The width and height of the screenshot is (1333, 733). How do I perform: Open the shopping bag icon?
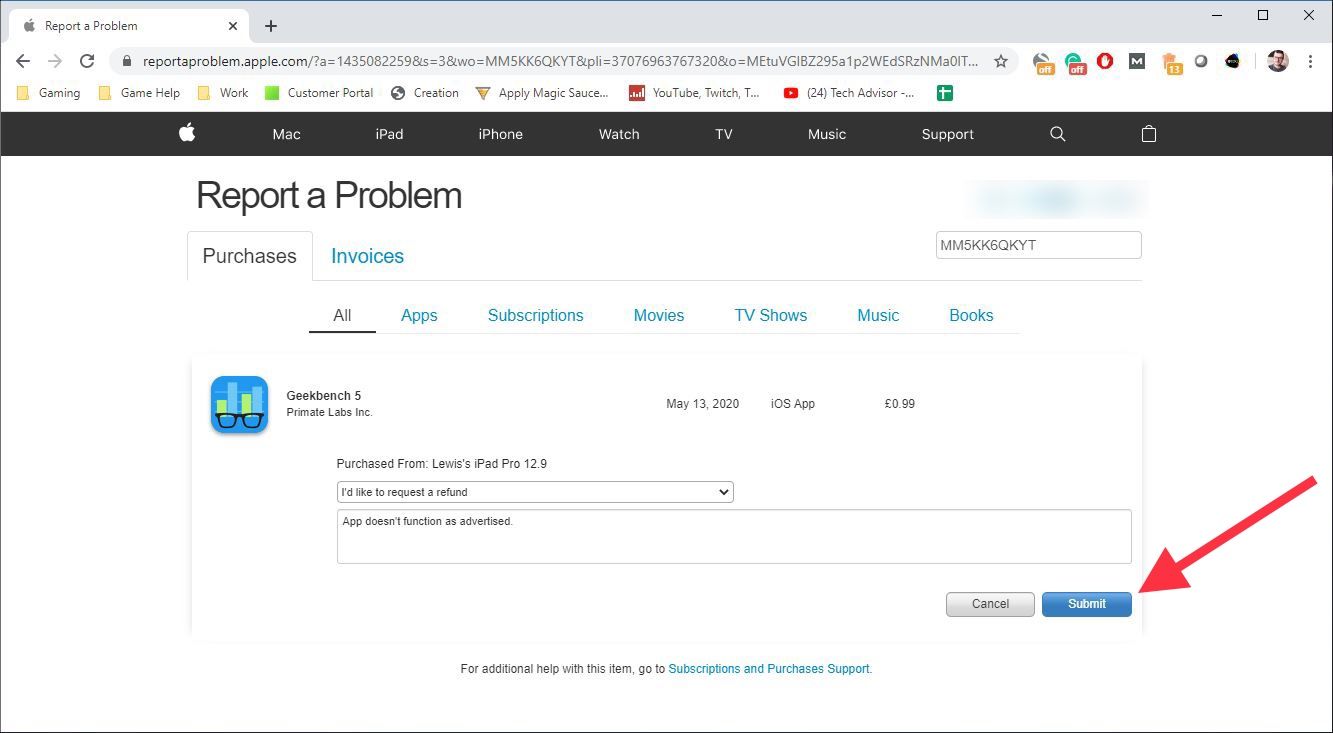point(1148,134)
